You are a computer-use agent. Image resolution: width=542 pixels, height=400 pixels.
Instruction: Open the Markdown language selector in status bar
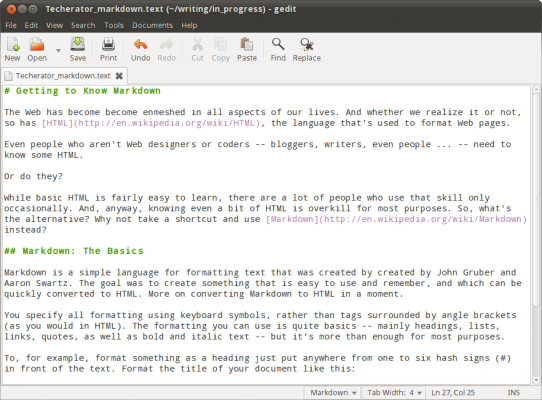tap(333, 393)
